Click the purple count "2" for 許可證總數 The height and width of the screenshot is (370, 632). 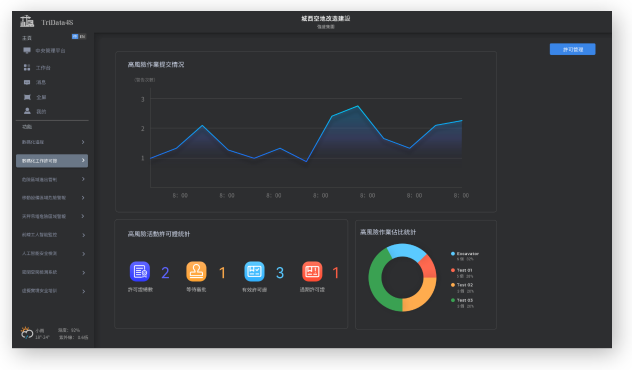tap(165, 273)
